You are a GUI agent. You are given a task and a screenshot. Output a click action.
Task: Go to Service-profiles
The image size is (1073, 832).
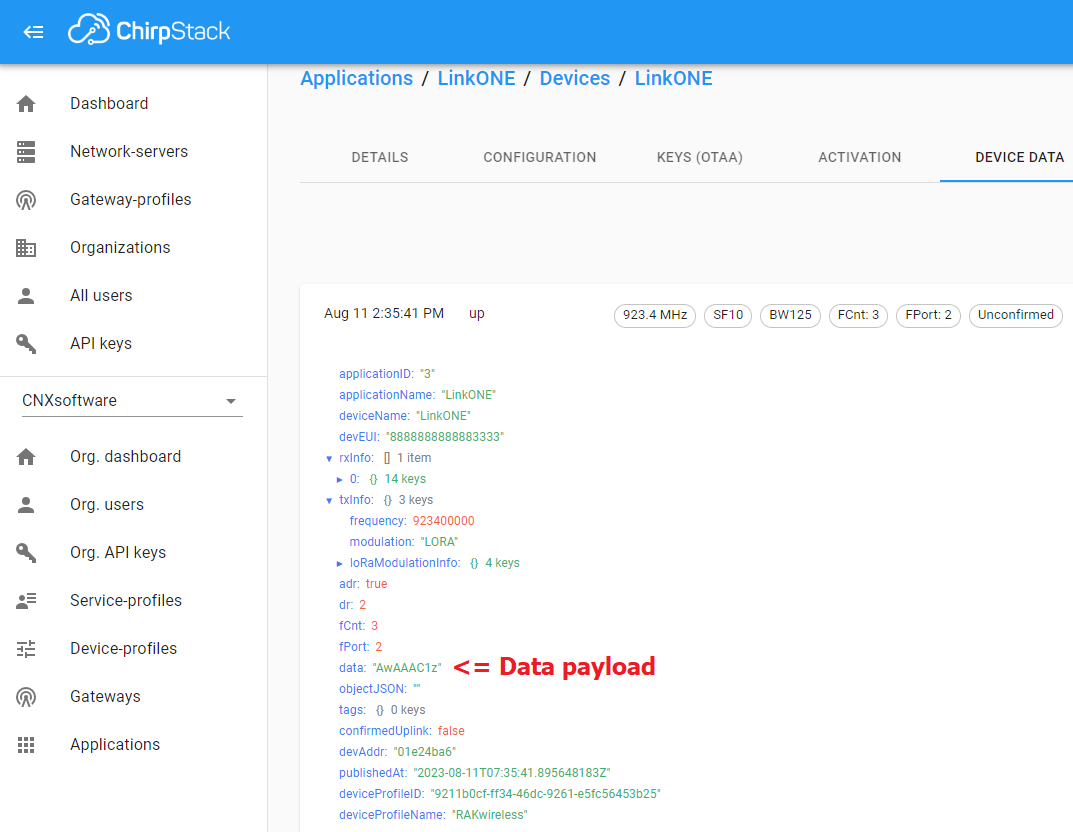126,600
